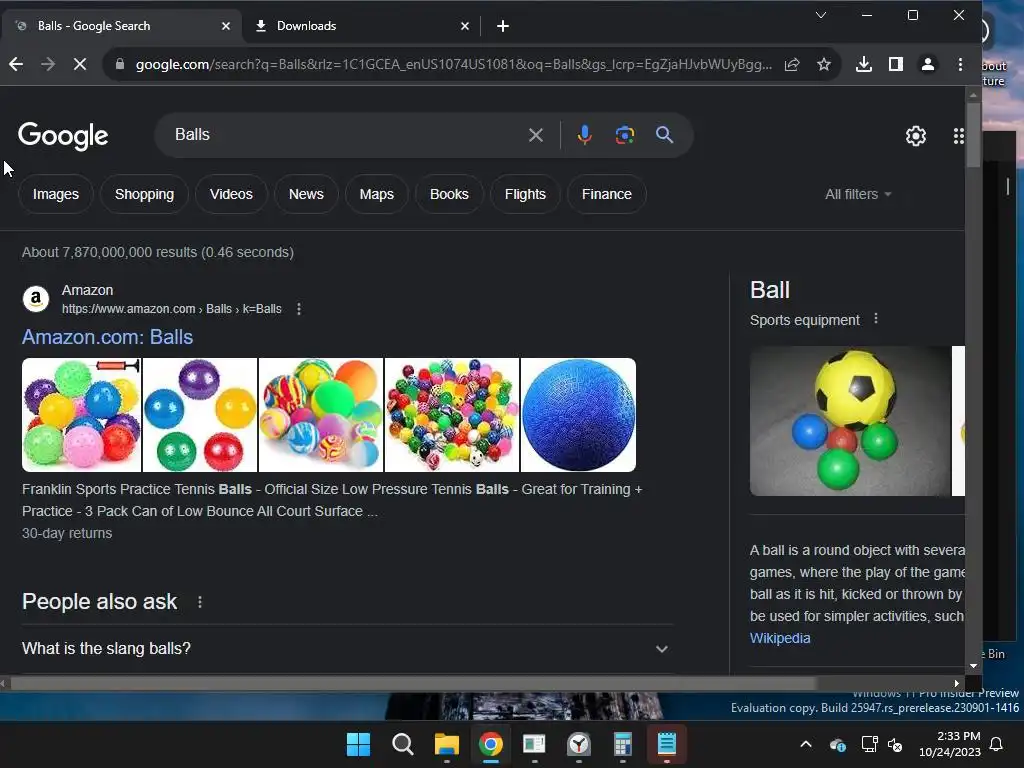The height and width of the screenshot is (768, 1024).
Task: Clear the Balls search query
Action: point(536,135)
